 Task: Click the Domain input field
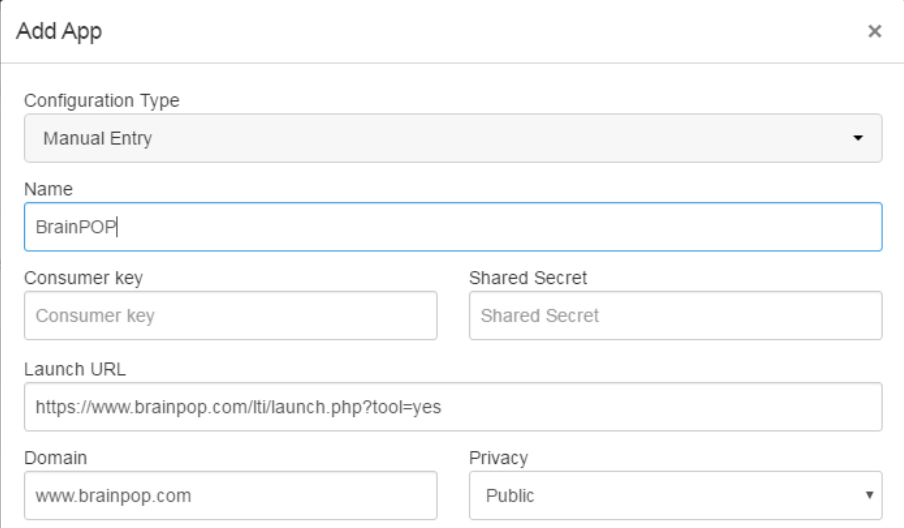[x=231, y=495]
